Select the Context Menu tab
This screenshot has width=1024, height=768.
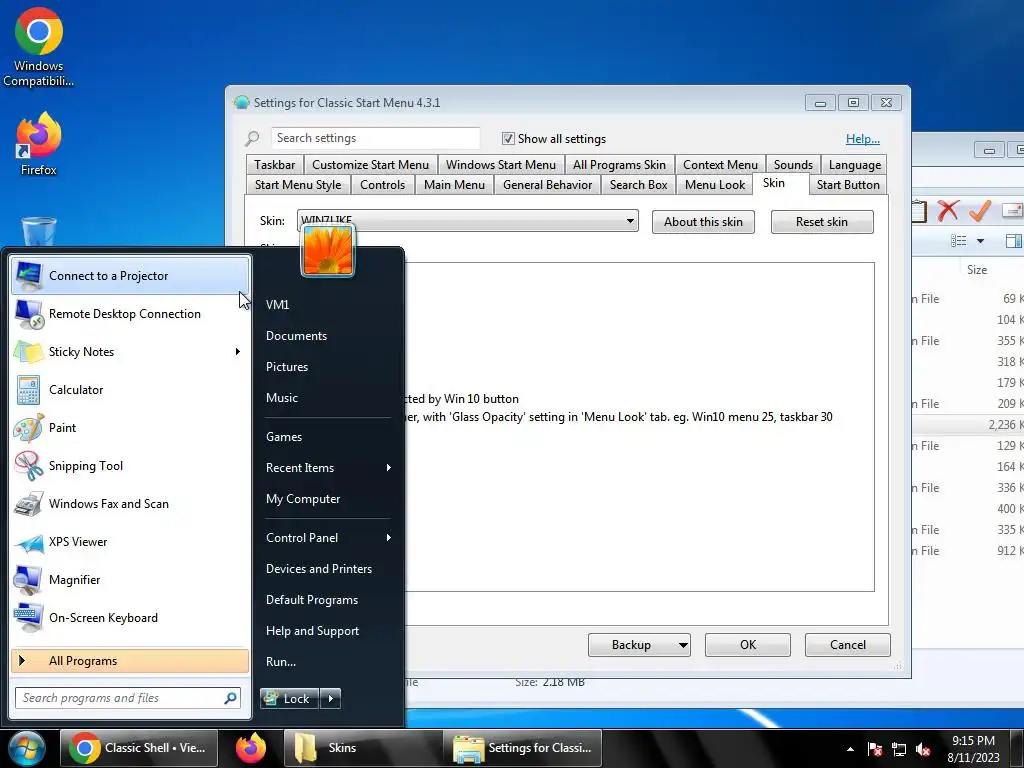720,165
